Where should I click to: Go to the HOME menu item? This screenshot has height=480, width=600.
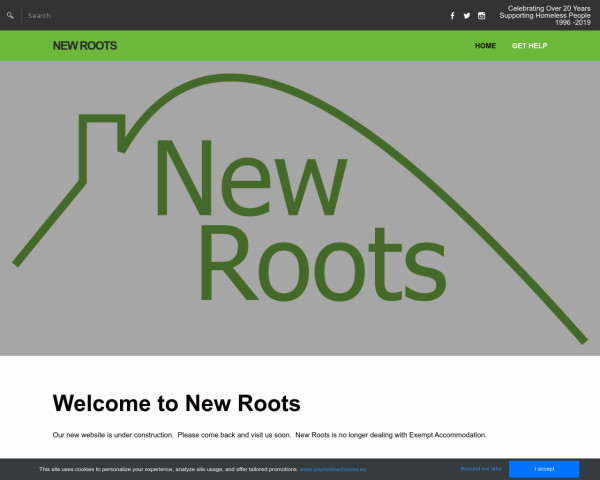(x=485, y=46)
